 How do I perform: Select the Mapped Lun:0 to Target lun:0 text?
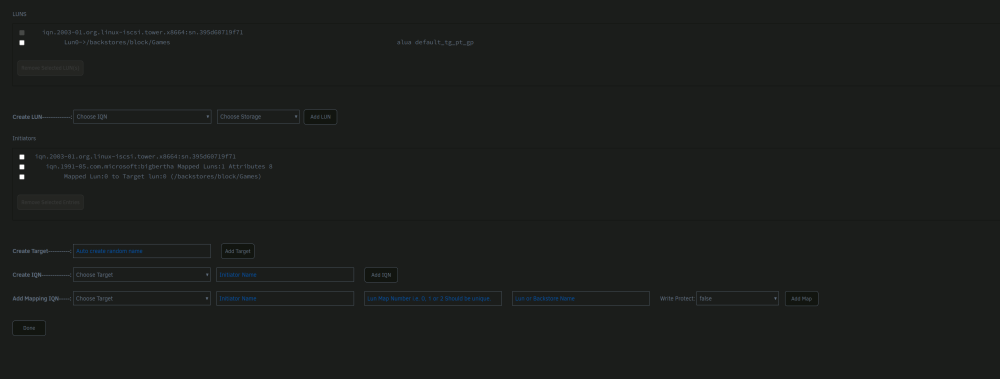163,177
